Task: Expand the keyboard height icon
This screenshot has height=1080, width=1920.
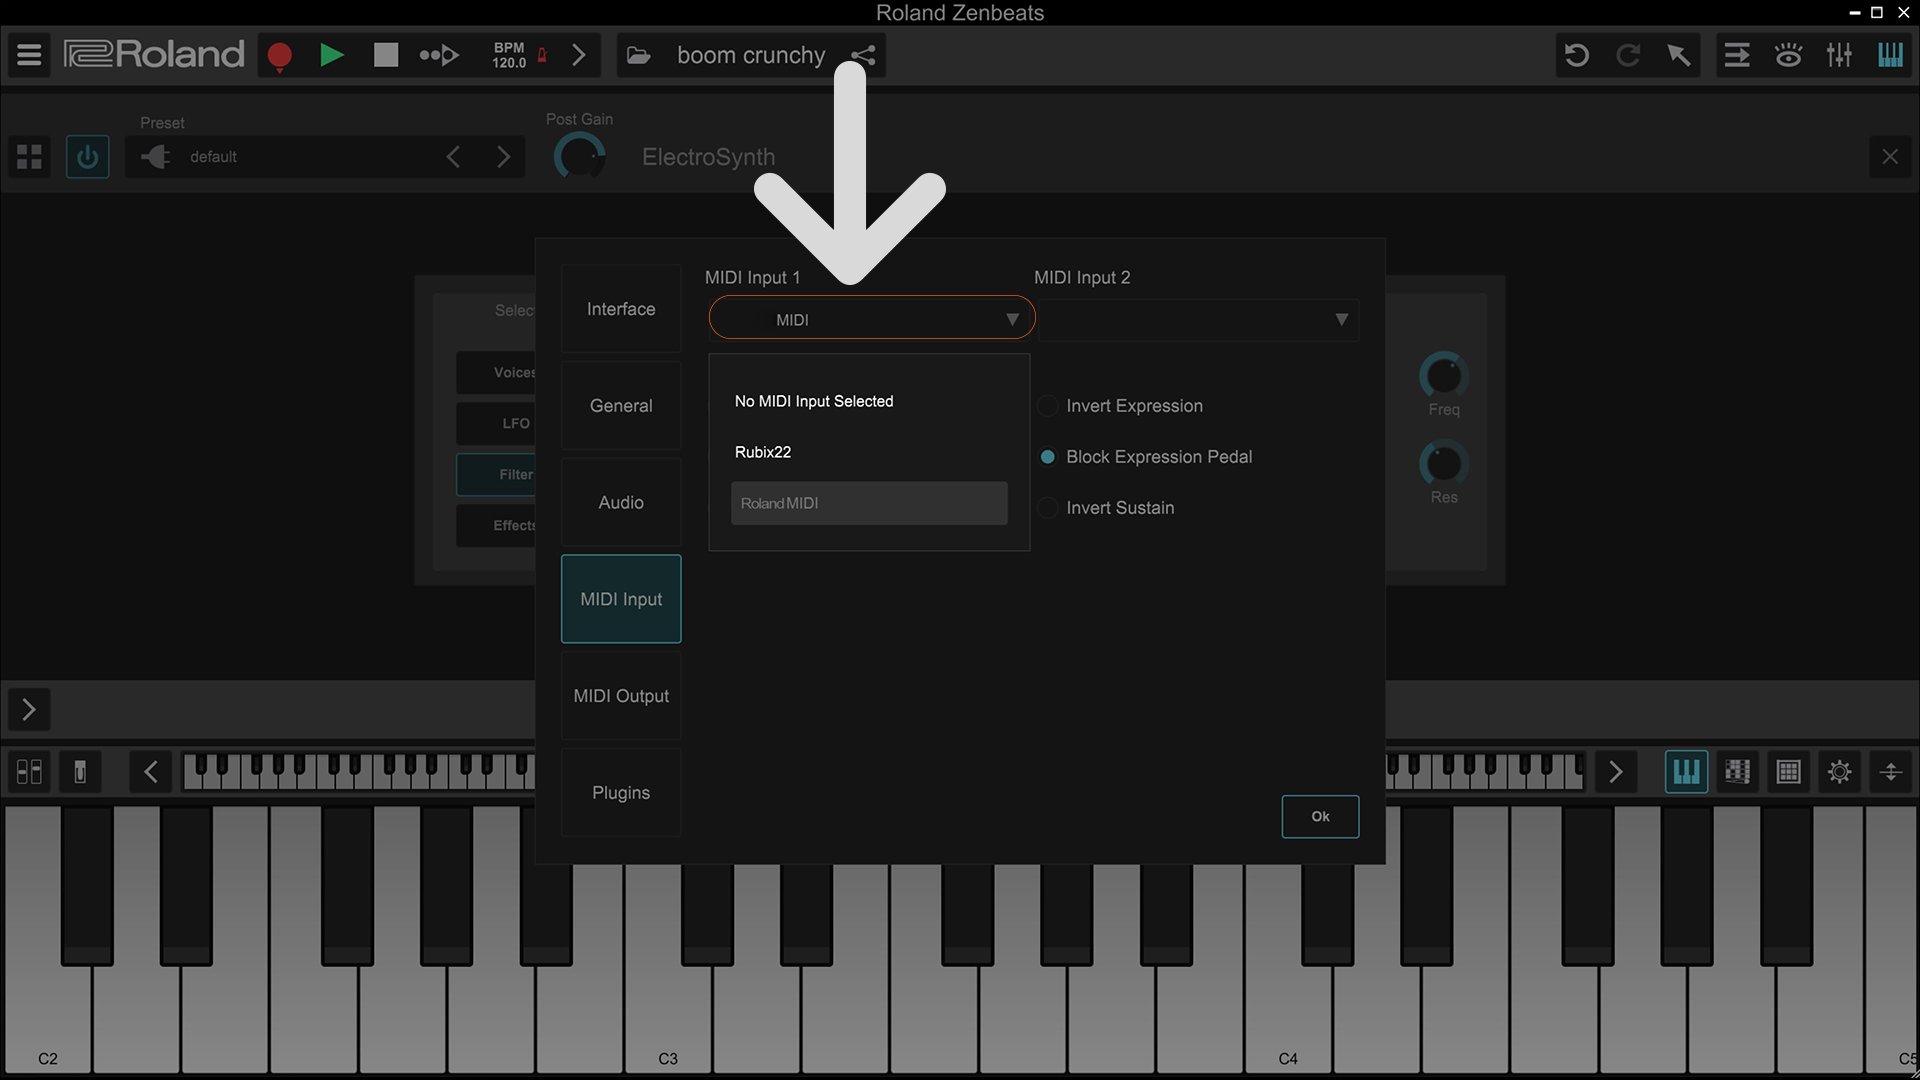Action: (1890, 772)
